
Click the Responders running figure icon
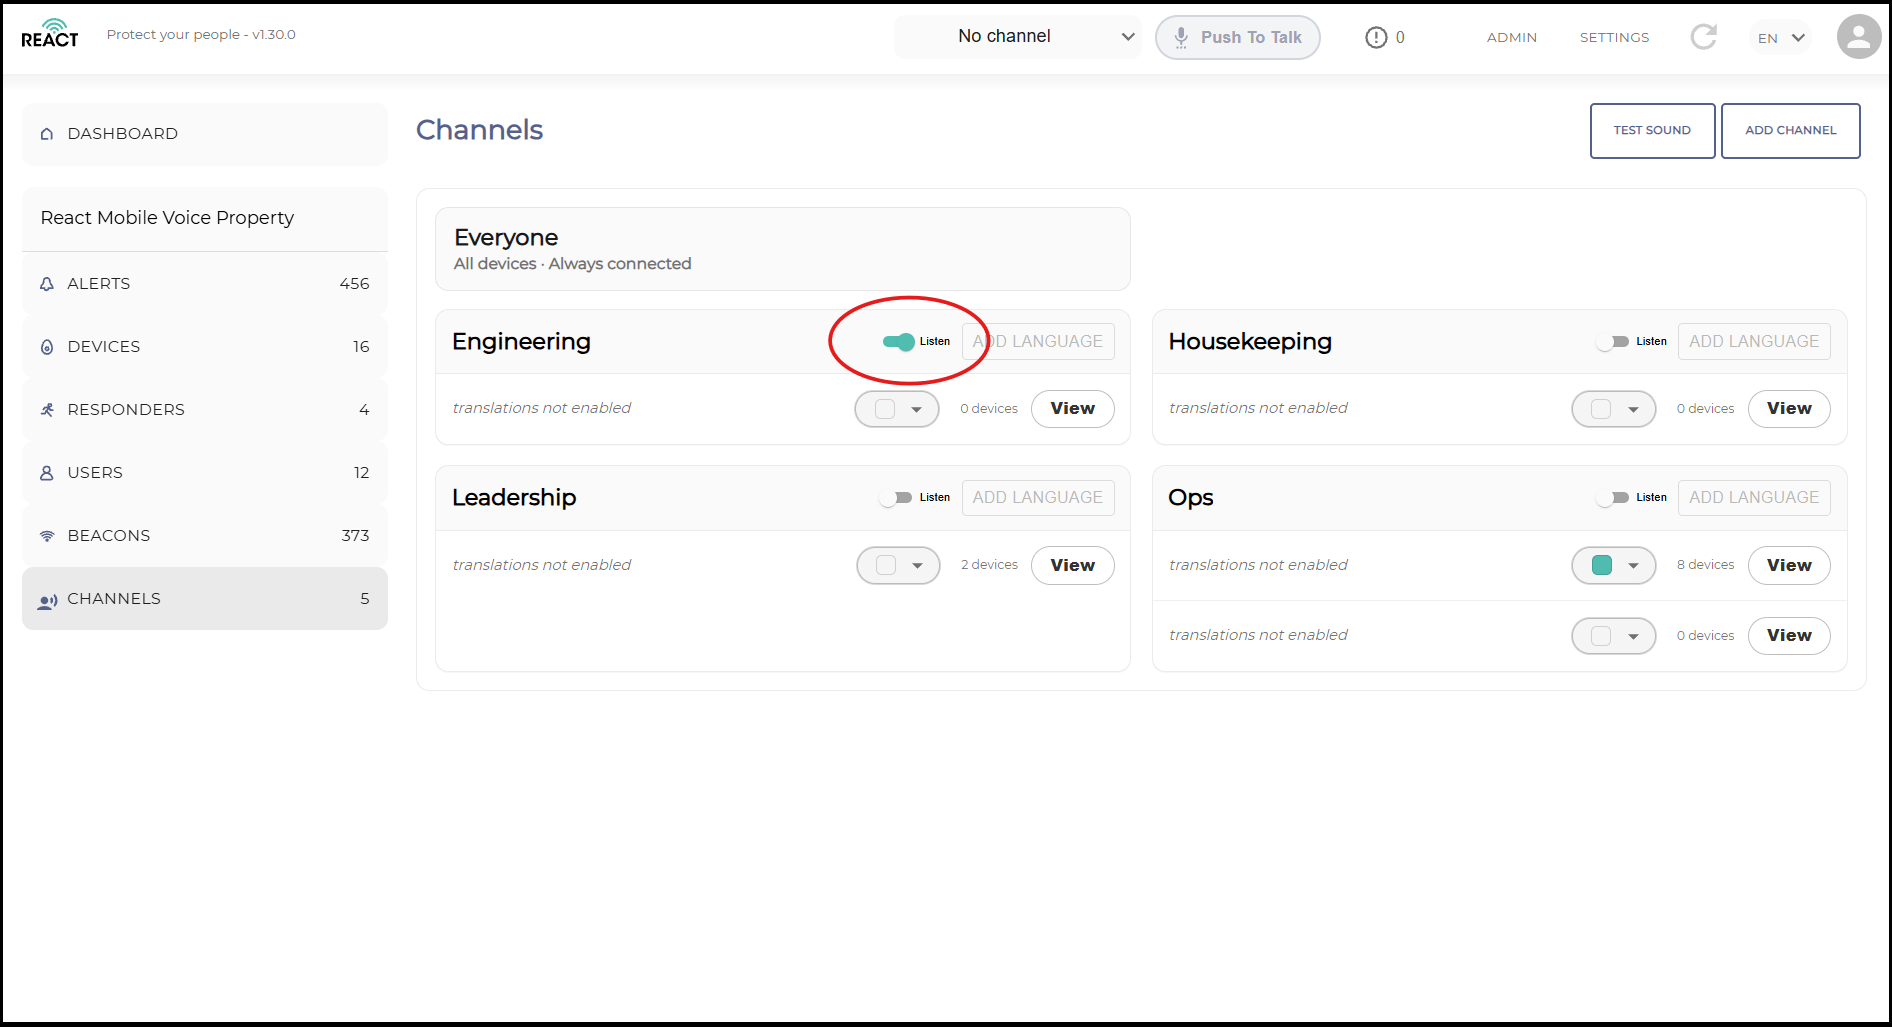tap(47, 410)
